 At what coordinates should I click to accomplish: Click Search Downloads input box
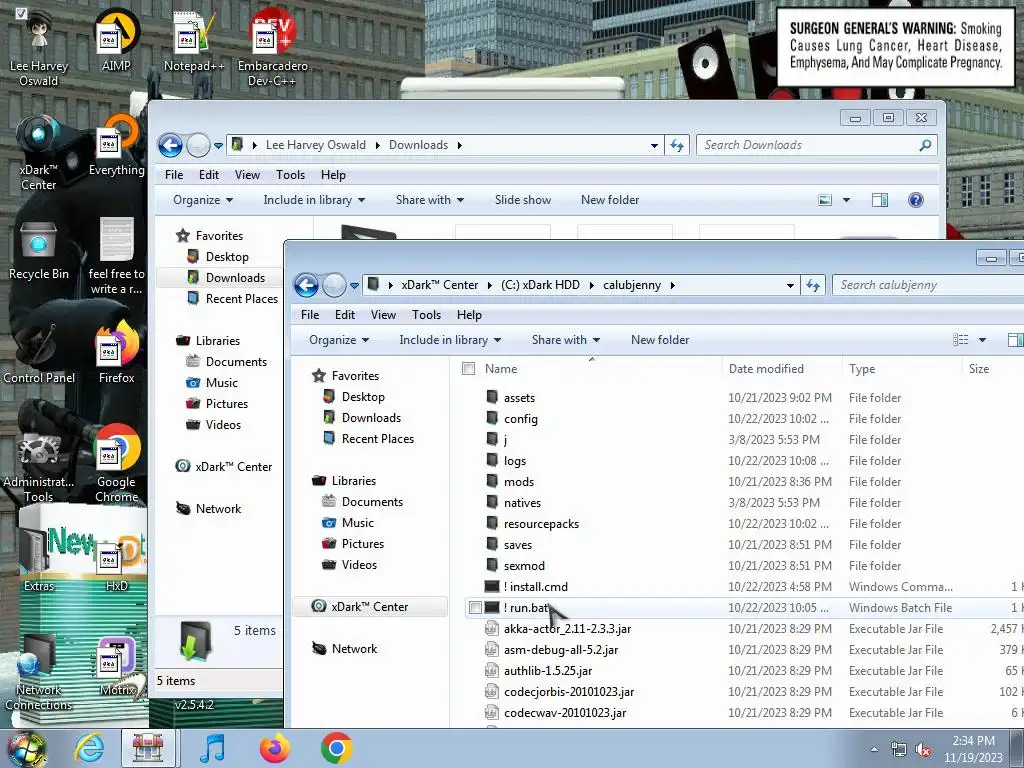click(817, 146)
